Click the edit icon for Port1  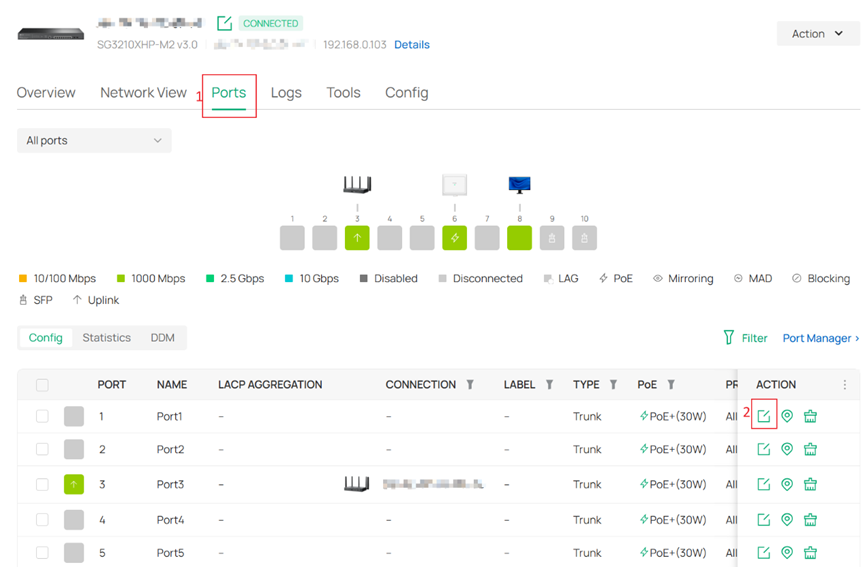click(x=764, y=416)
